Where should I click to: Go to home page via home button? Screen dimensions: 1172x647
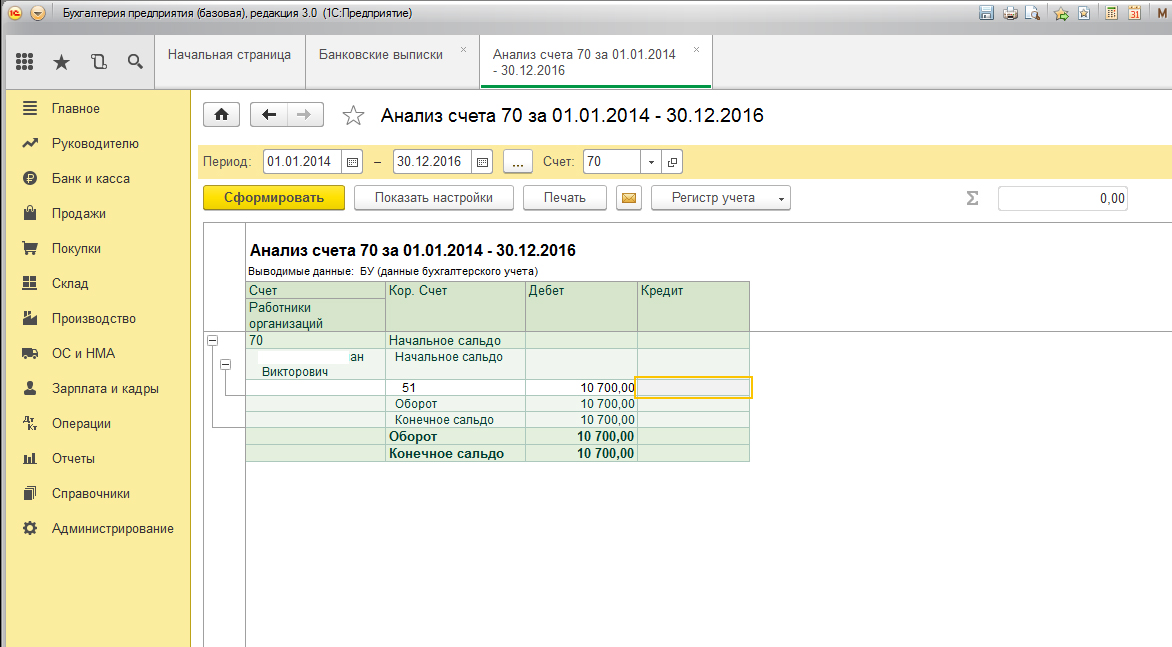pos(221,115)
